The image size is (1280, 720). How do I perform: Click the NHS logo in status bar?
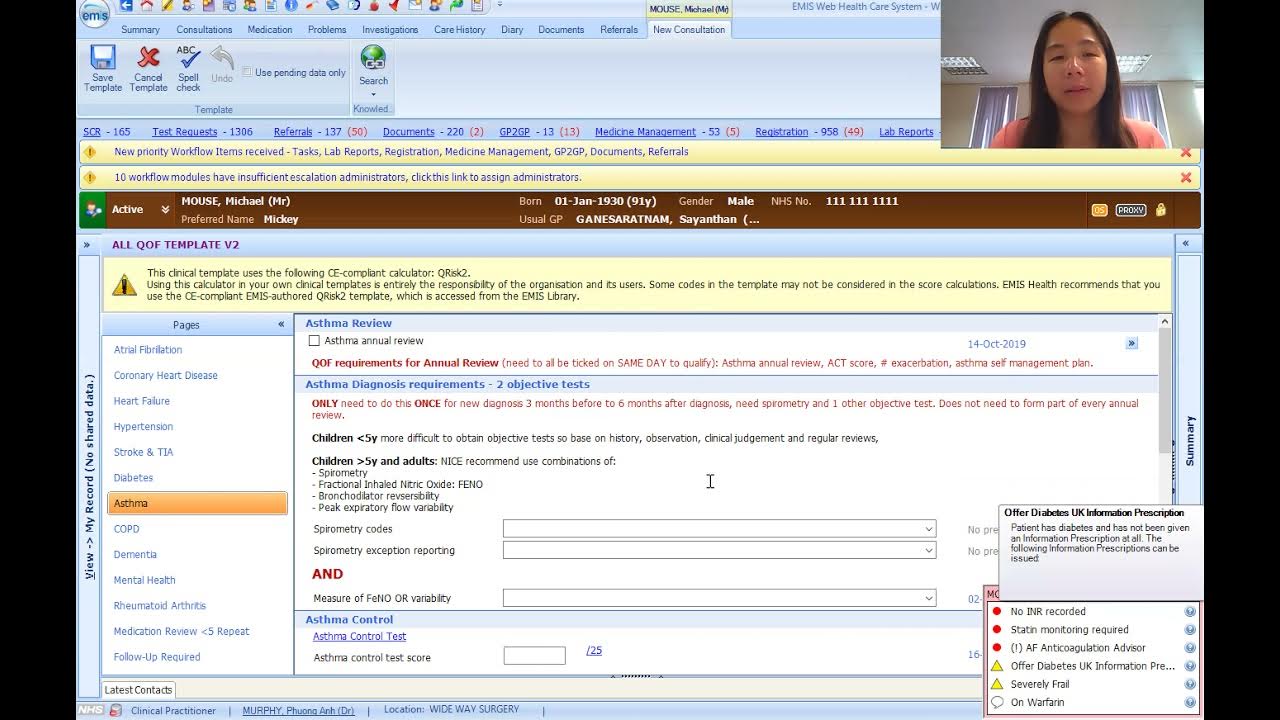pos(91,711)
